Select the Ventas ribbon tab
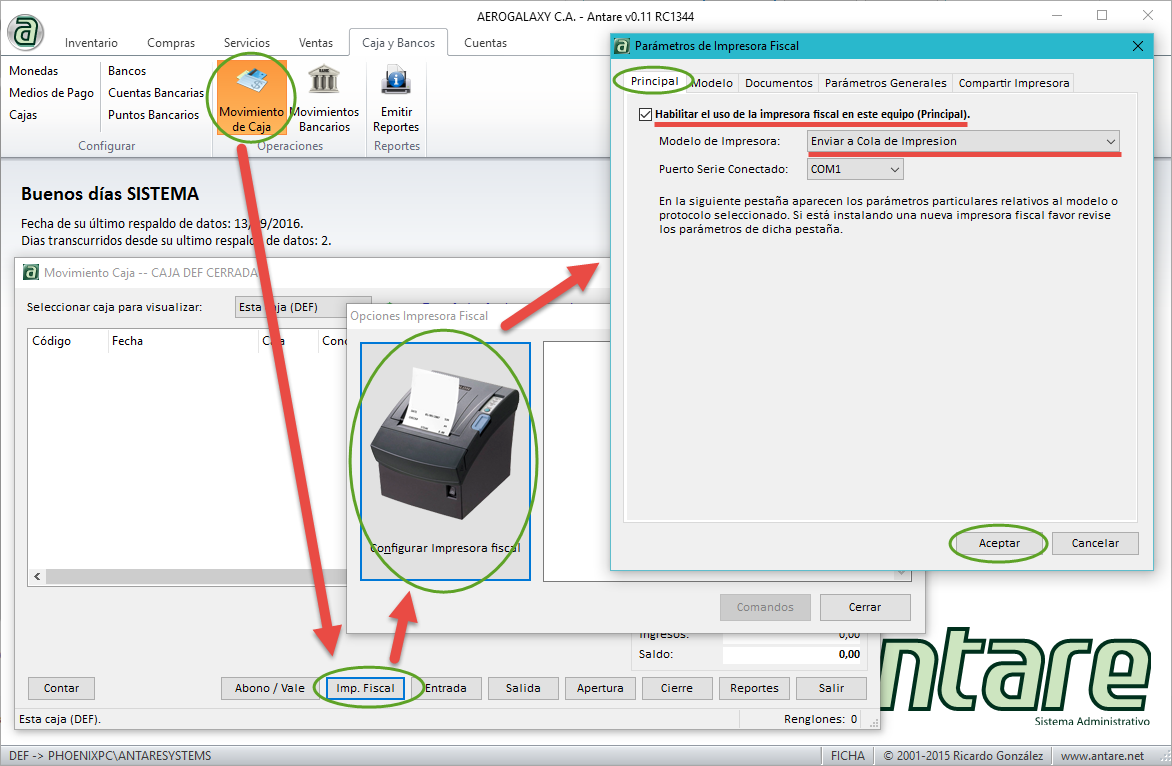The height and width of the screenshot is (766, 1172). pyautogui.click(x=316, y=43)
